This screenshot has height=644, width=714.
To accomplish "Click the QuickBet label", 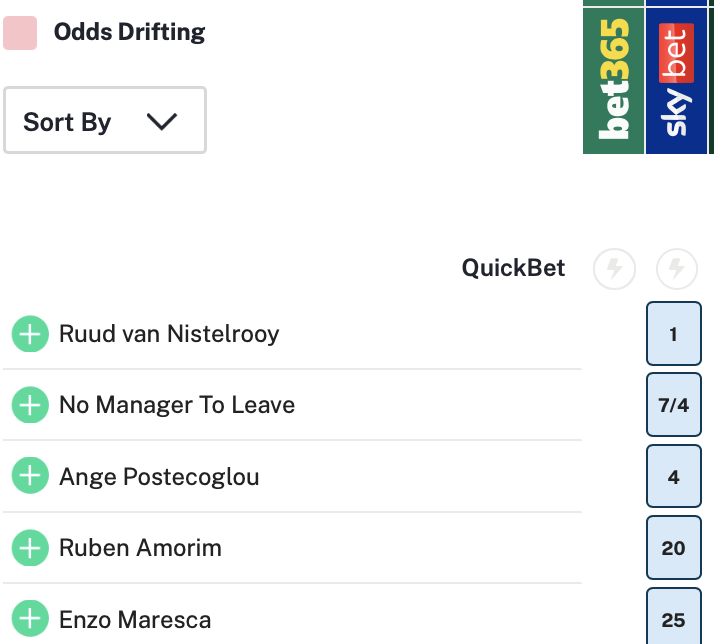I will point(513,268).
